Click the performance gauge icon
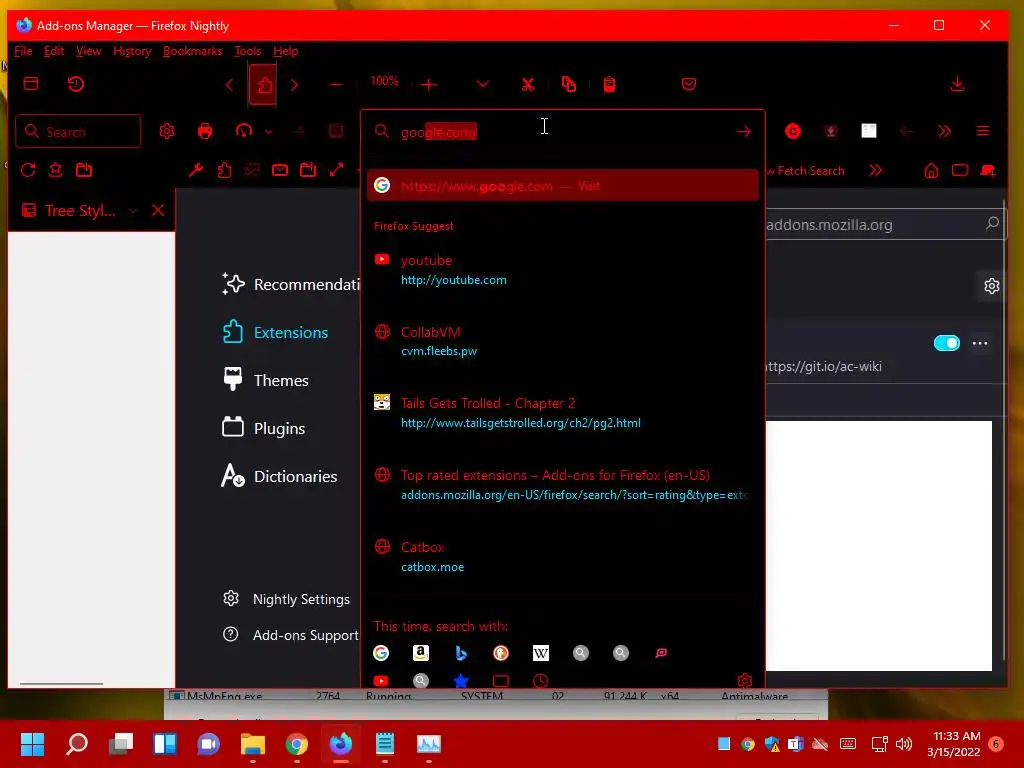1024x768 pixels. 244,131
